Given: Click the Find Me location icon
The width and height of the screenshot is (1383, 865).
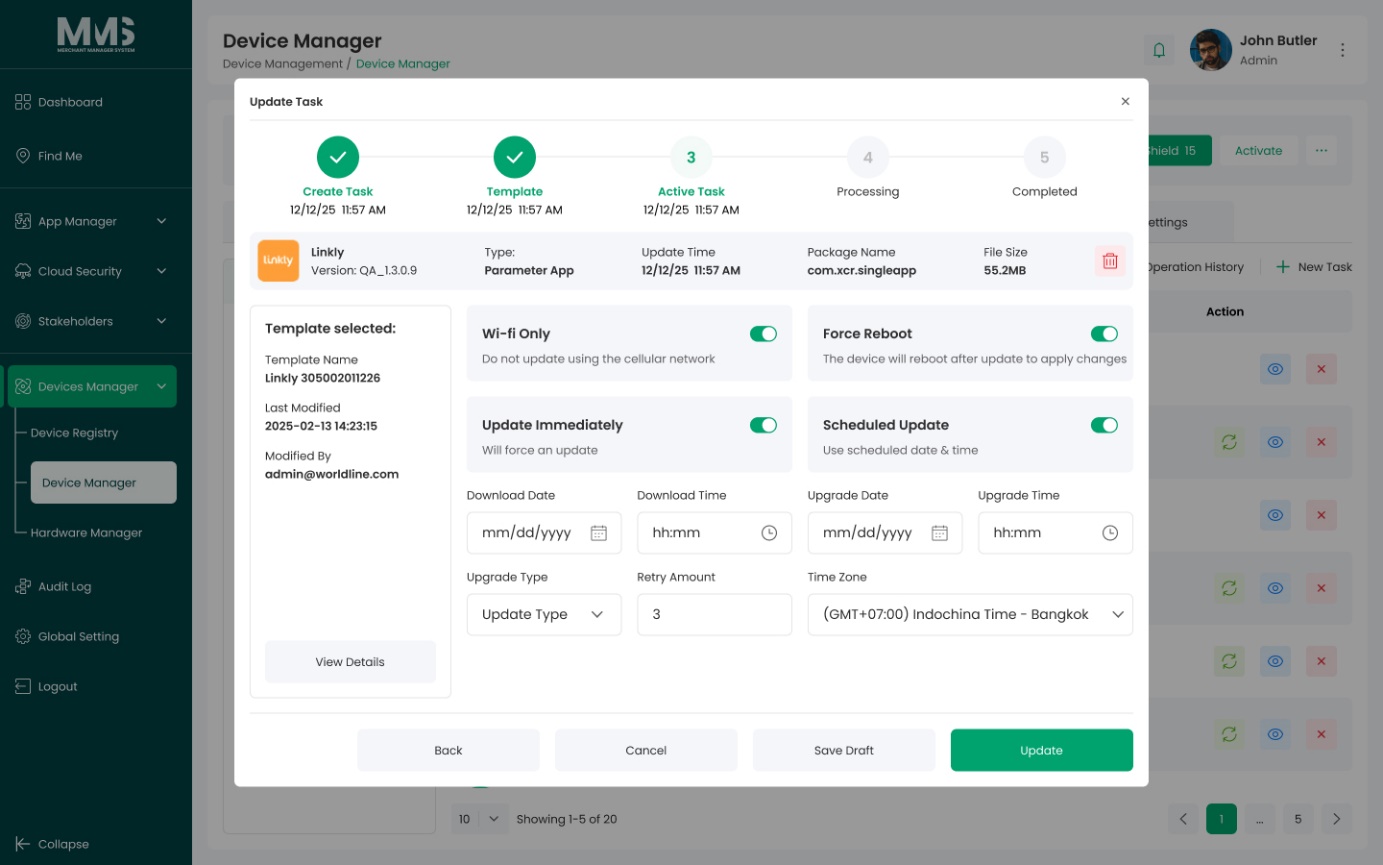Looking at the screenshot, I should (23, 156).
